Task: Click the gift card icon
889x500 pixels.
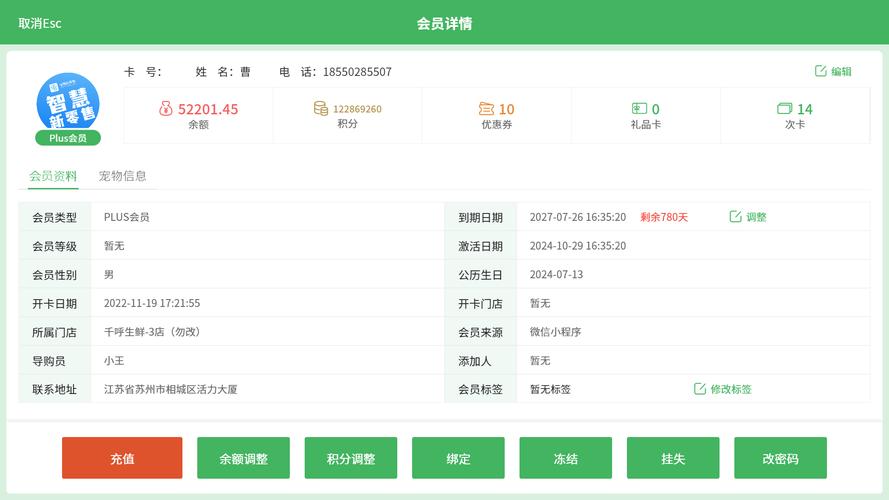Action: 639,108
